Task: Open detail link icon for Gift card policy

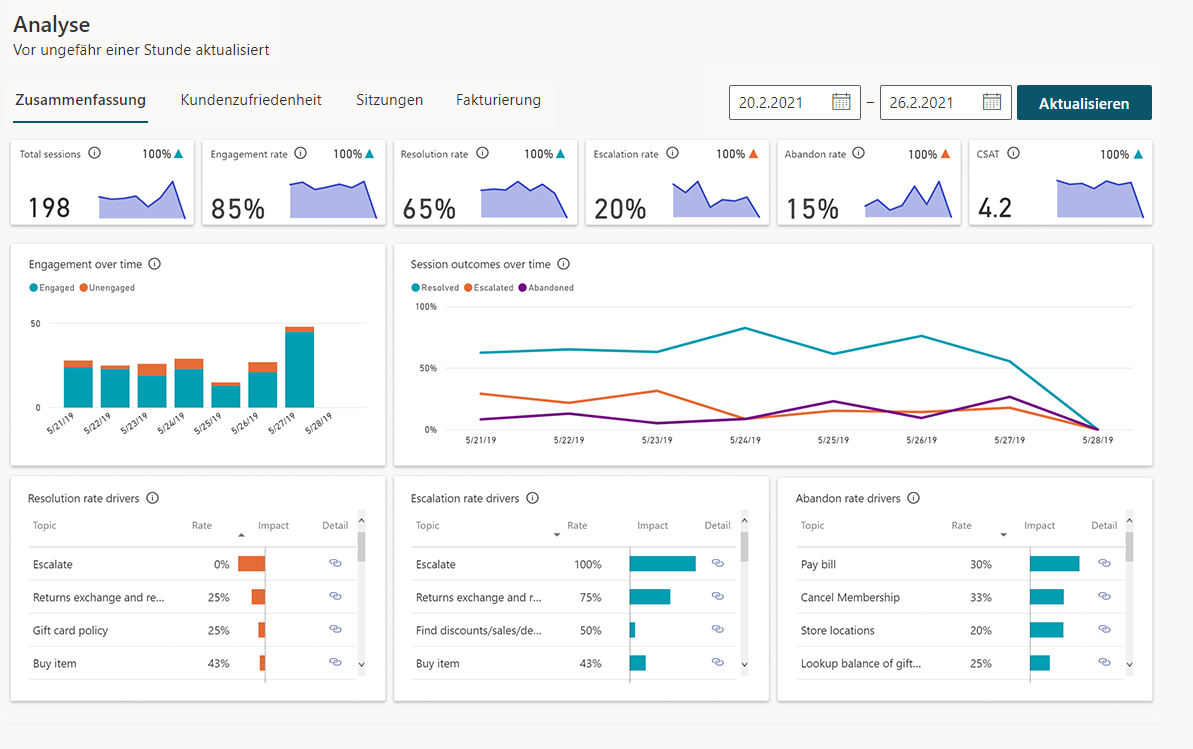Action: (x=335, y=630)
